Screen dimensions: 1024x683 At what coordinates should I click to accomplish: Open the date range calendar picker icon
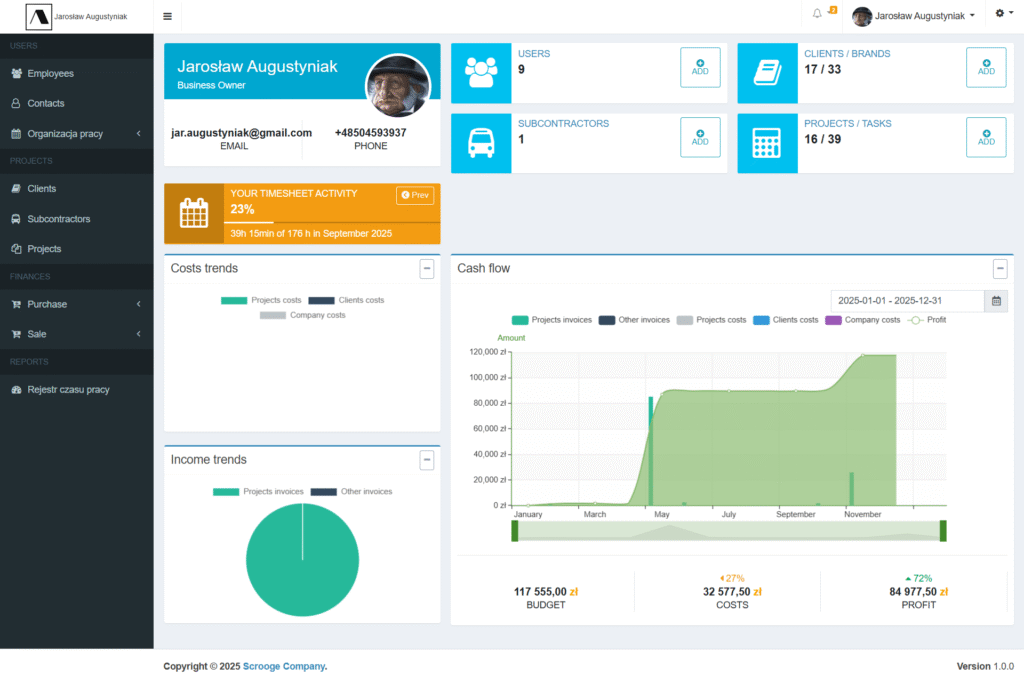[x=995, y=301]
